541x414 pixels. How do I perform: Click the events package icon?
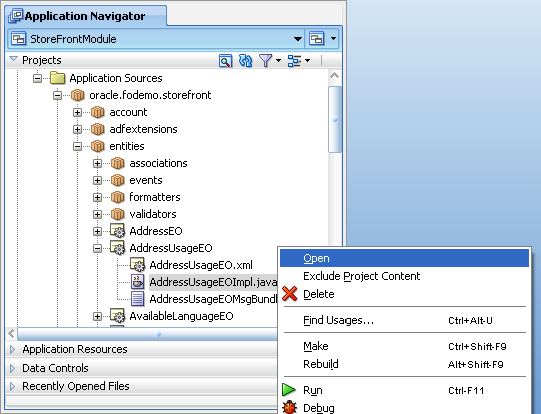[x=118, y=180]
